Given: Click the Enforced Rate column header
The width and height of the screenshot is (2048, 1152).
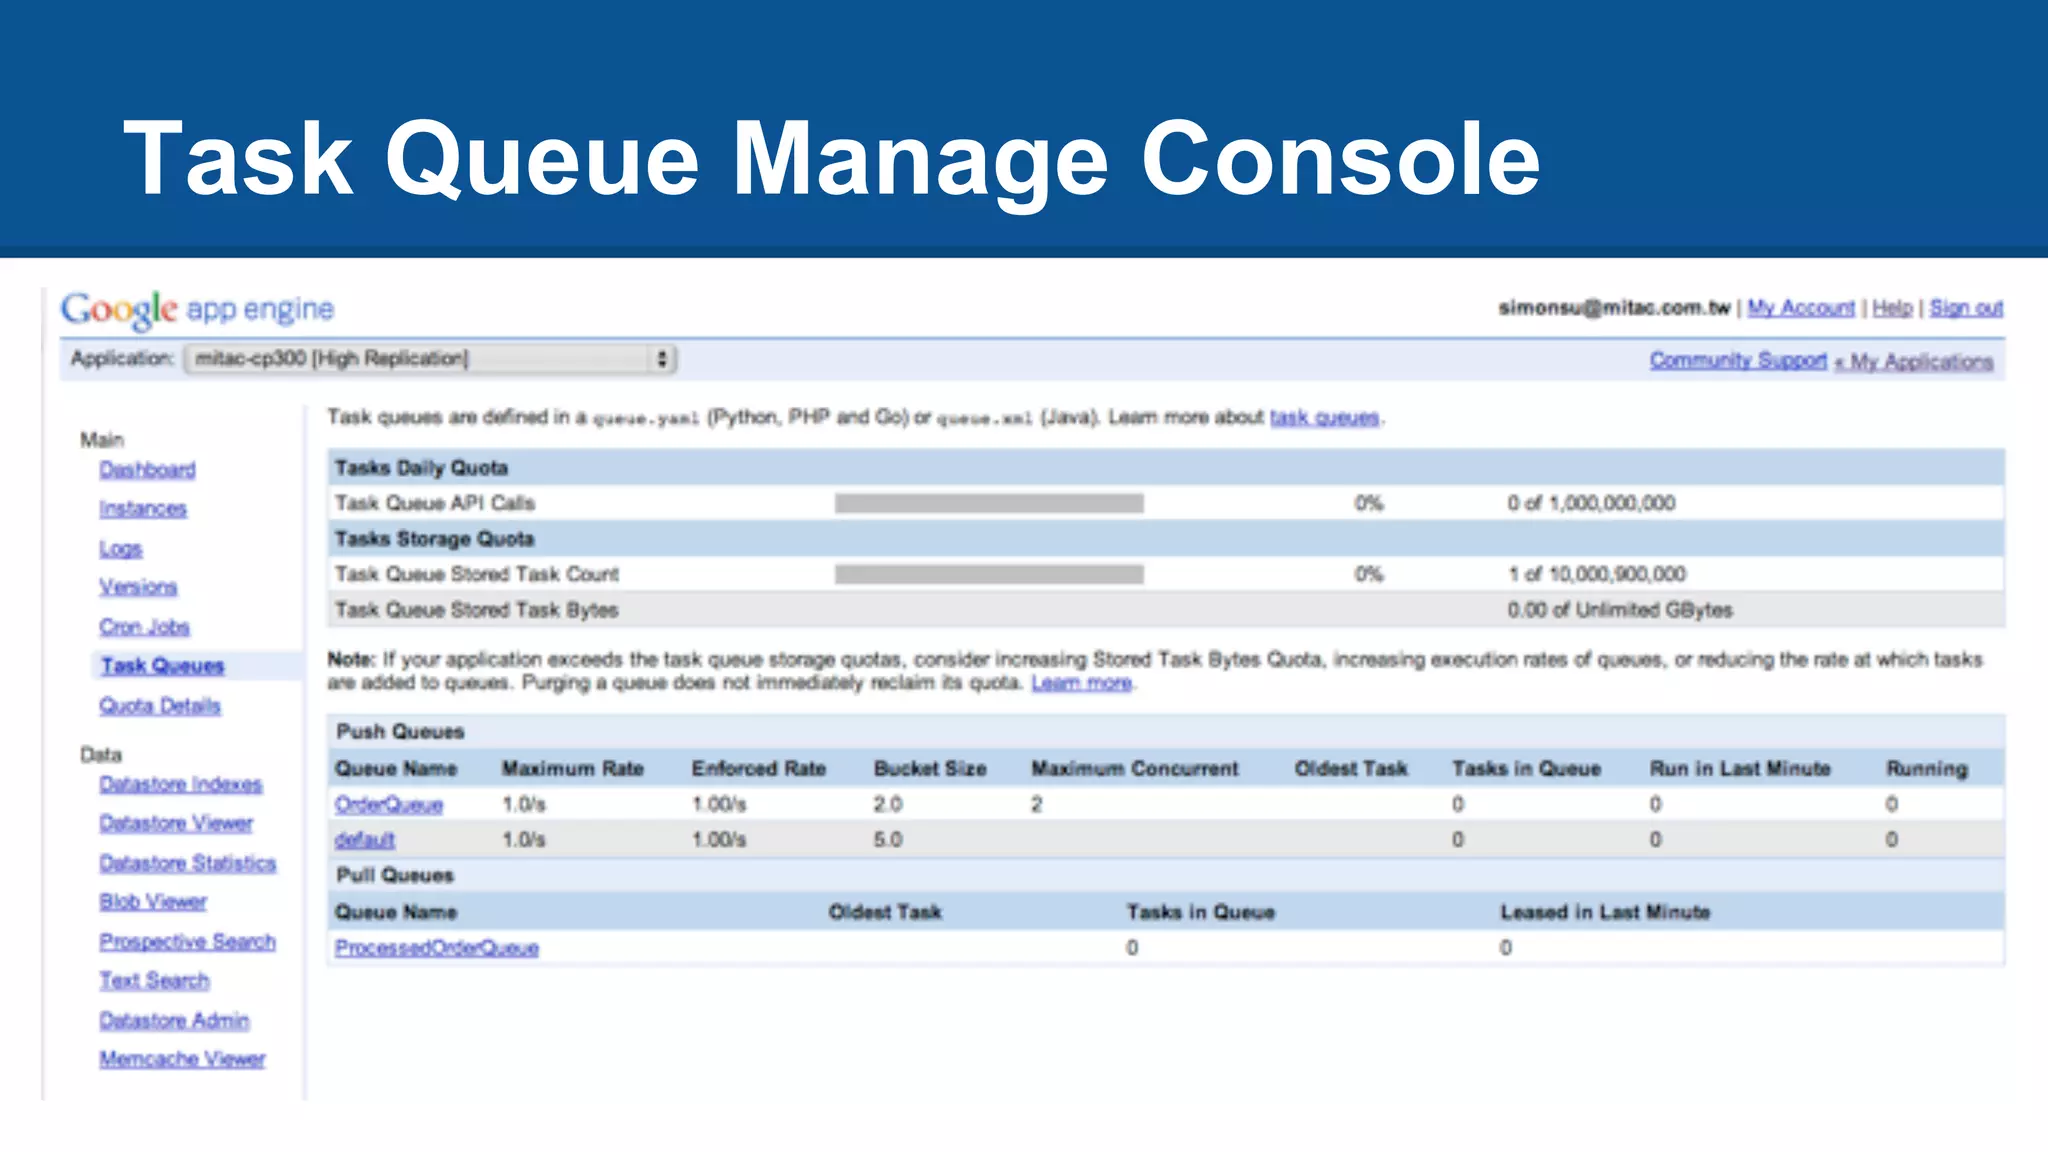Looking at the screenshot, I should pyautogui.click(x=759, y=769).
